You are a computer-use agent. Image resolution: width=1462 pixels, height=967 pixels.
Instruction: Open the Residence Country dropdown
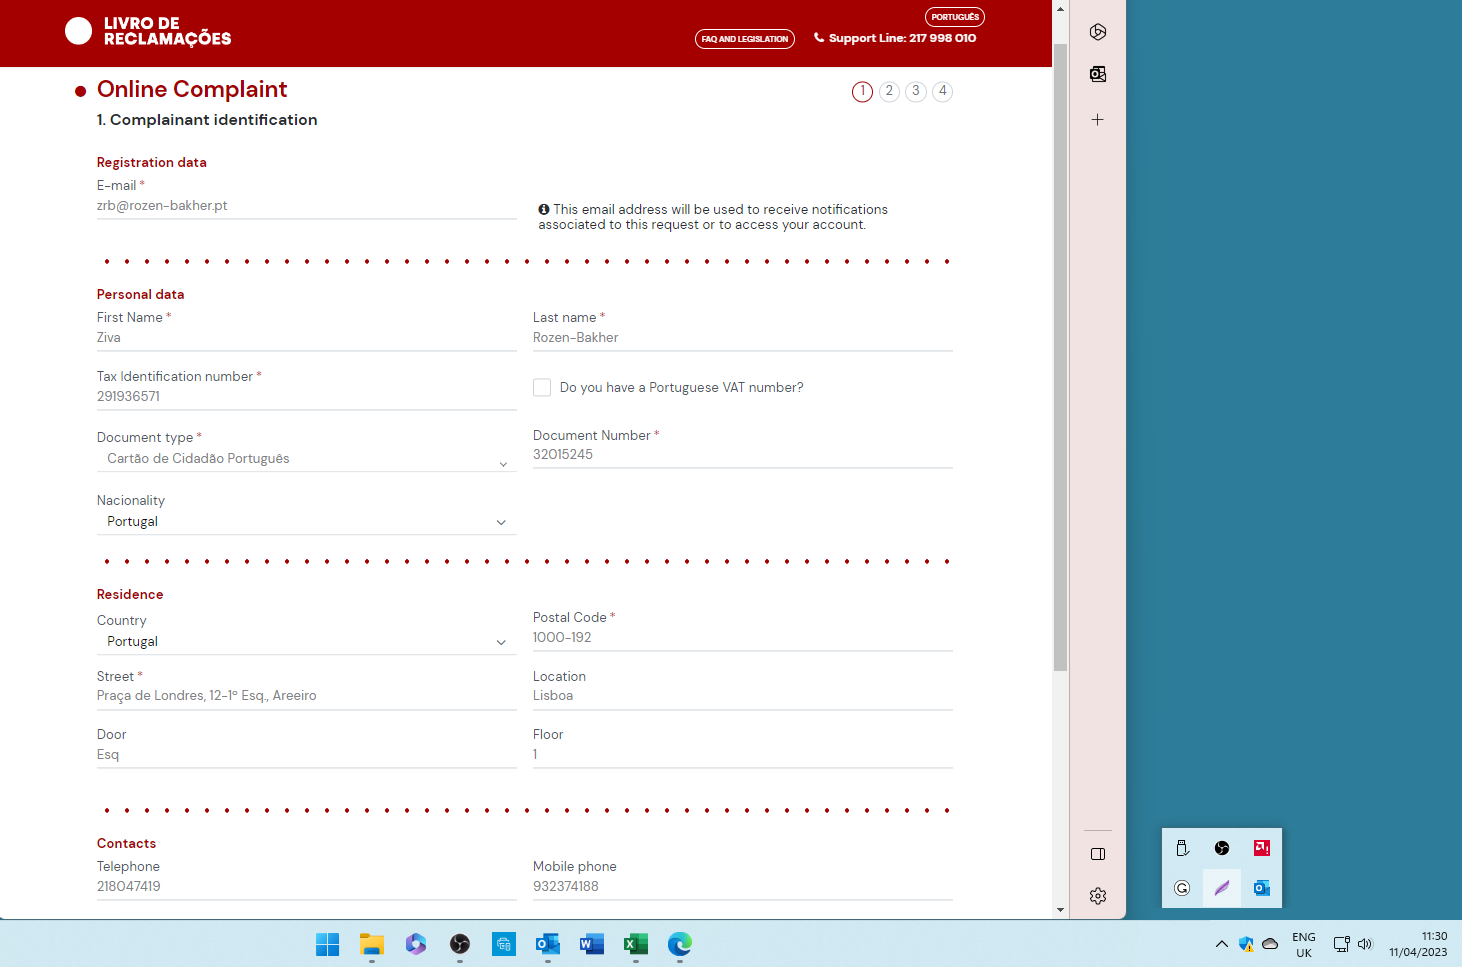pyautogui.click(x=307, y=642)
